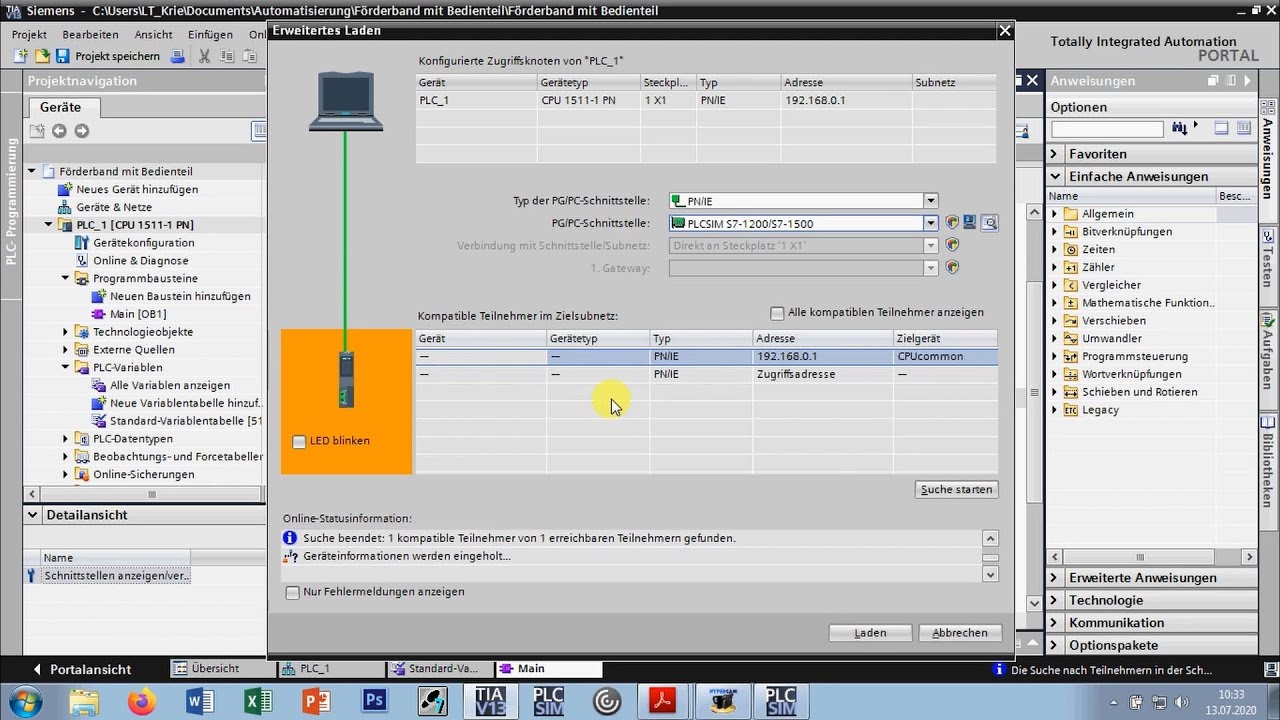1280x720 pixels.
Task: Click shield icon beside 1. Gateway field
Action: pyautogui.click(x=952, y=268)
